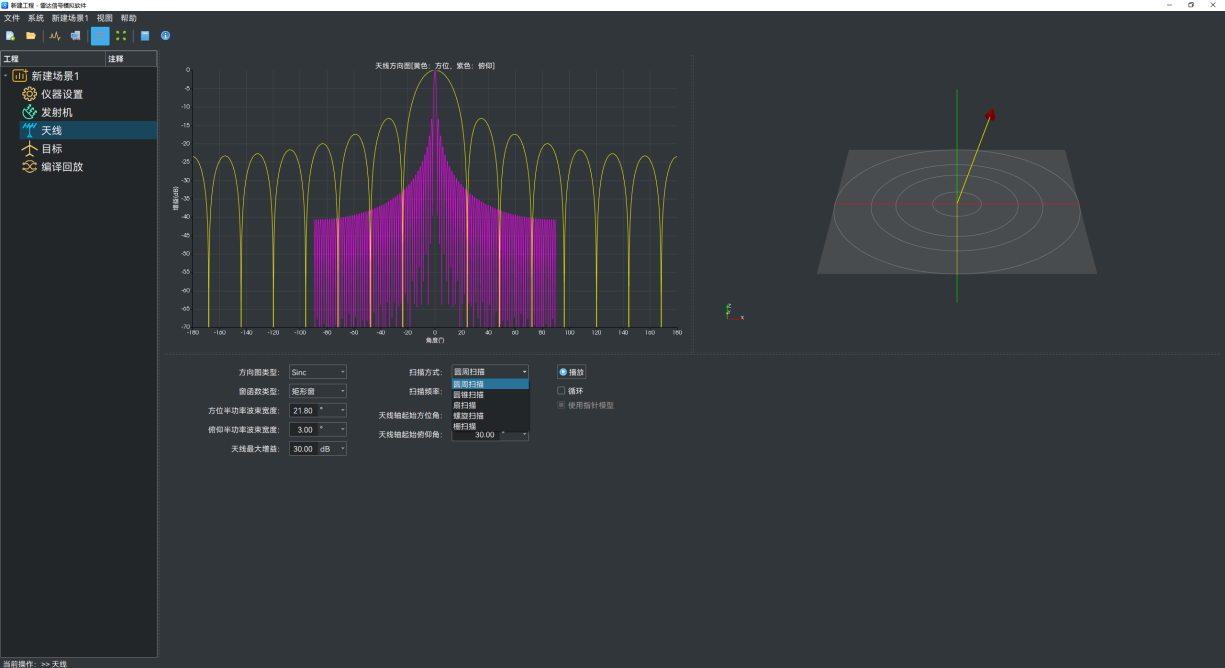Viewport: 1225px width, 668px height.
Task: Click the blue calculator toolbar icon
Action: pos(145,36)
